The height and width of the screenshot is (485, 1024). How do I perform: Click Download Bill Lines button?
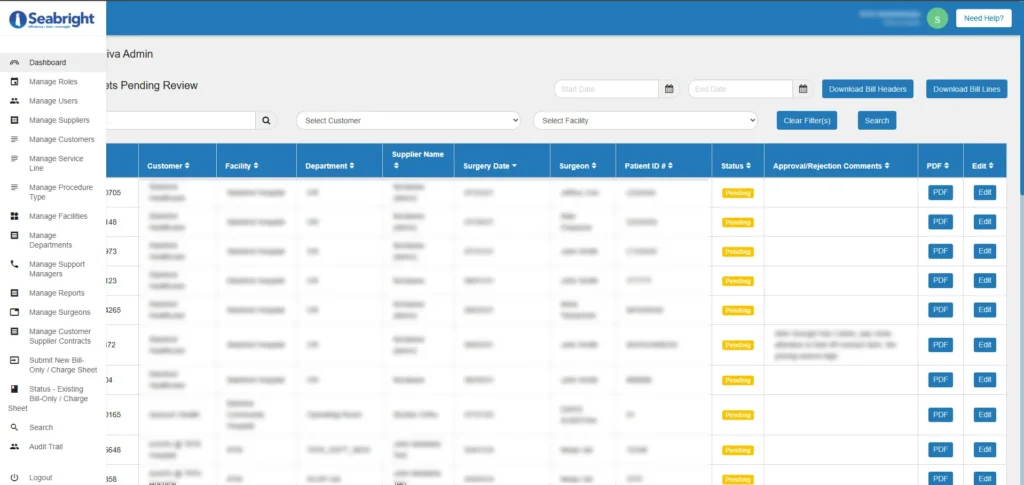click(x=967, y=89)
